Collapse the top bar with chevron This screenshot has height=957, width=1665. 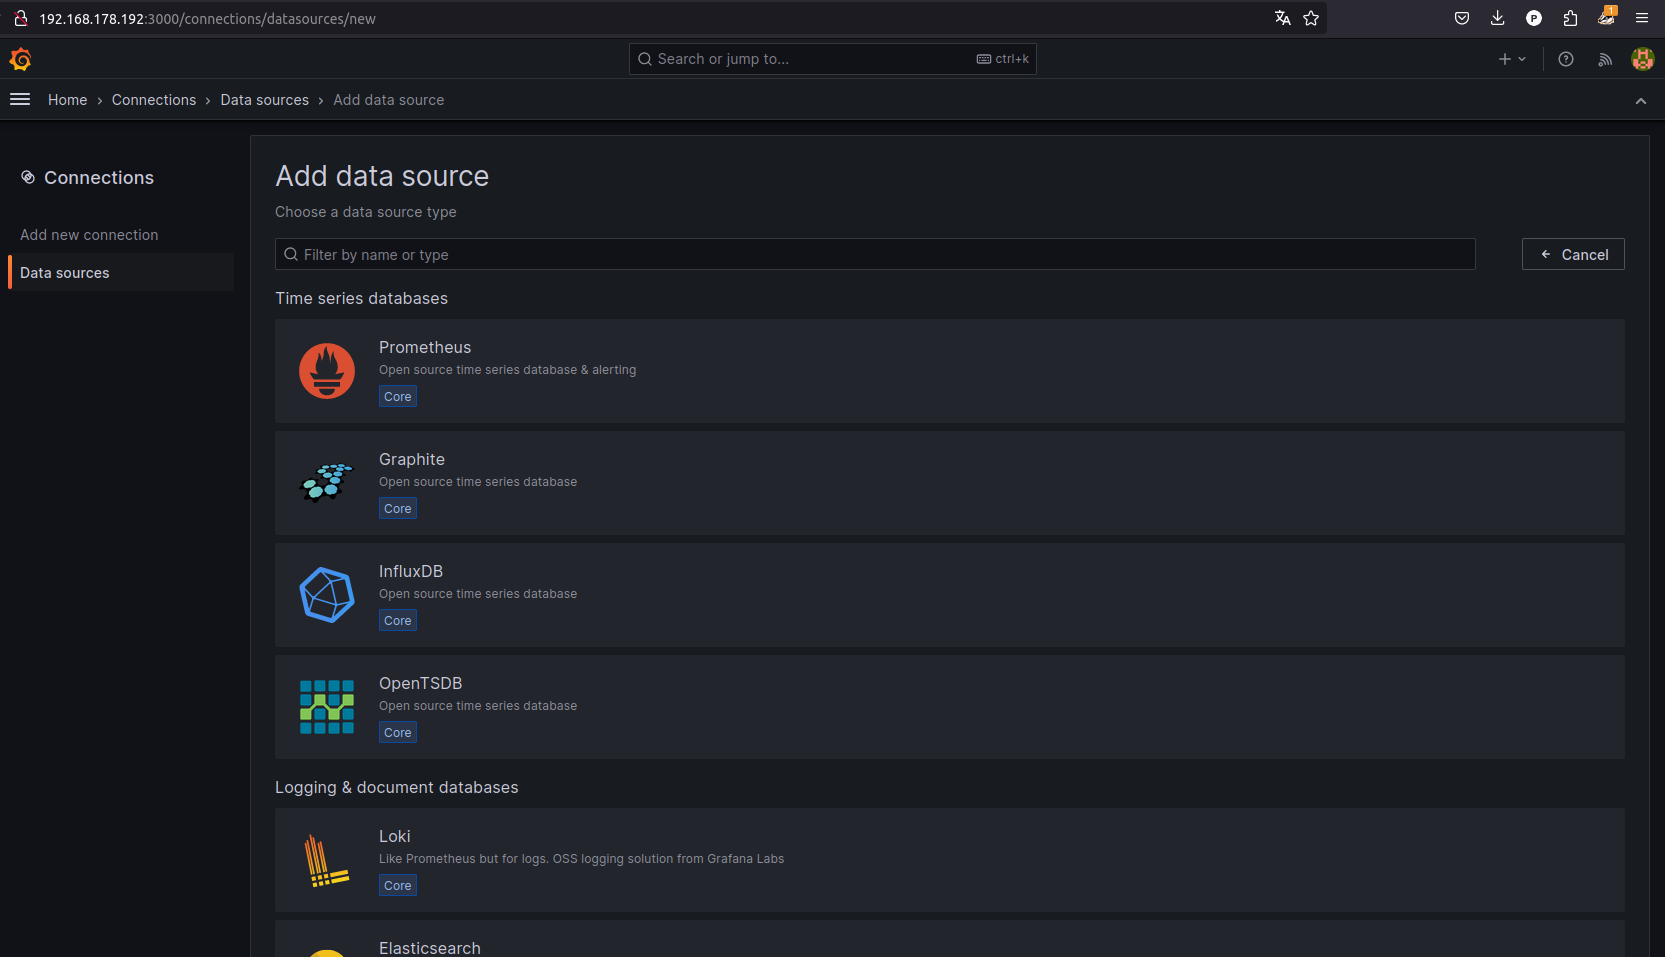[x=1641, y=101]
